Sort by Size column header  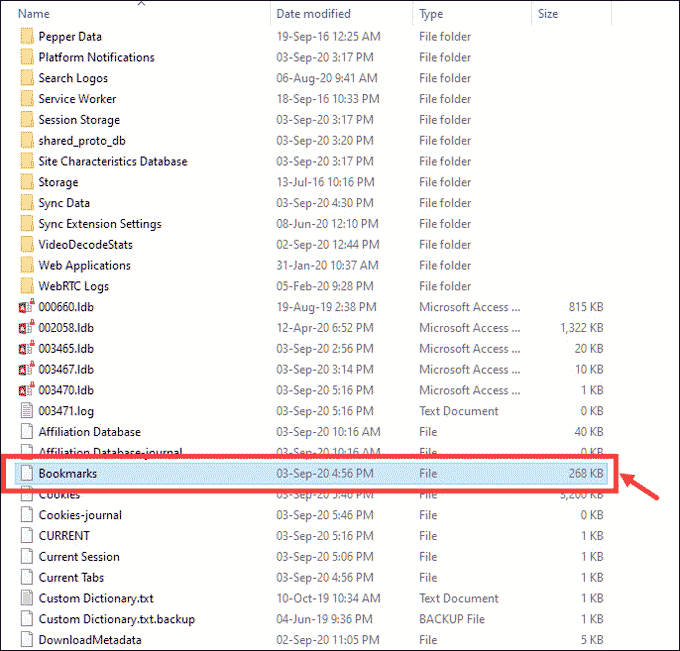coord(548,14)
